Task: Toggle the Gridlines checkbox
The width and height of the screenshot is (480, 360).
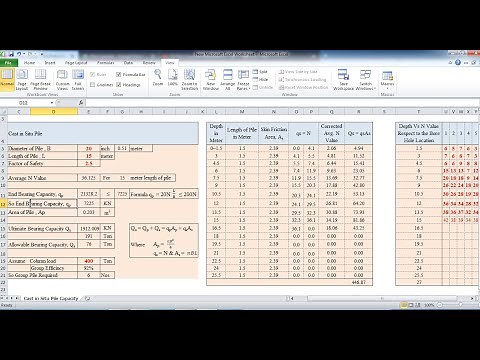Action: 102,85
